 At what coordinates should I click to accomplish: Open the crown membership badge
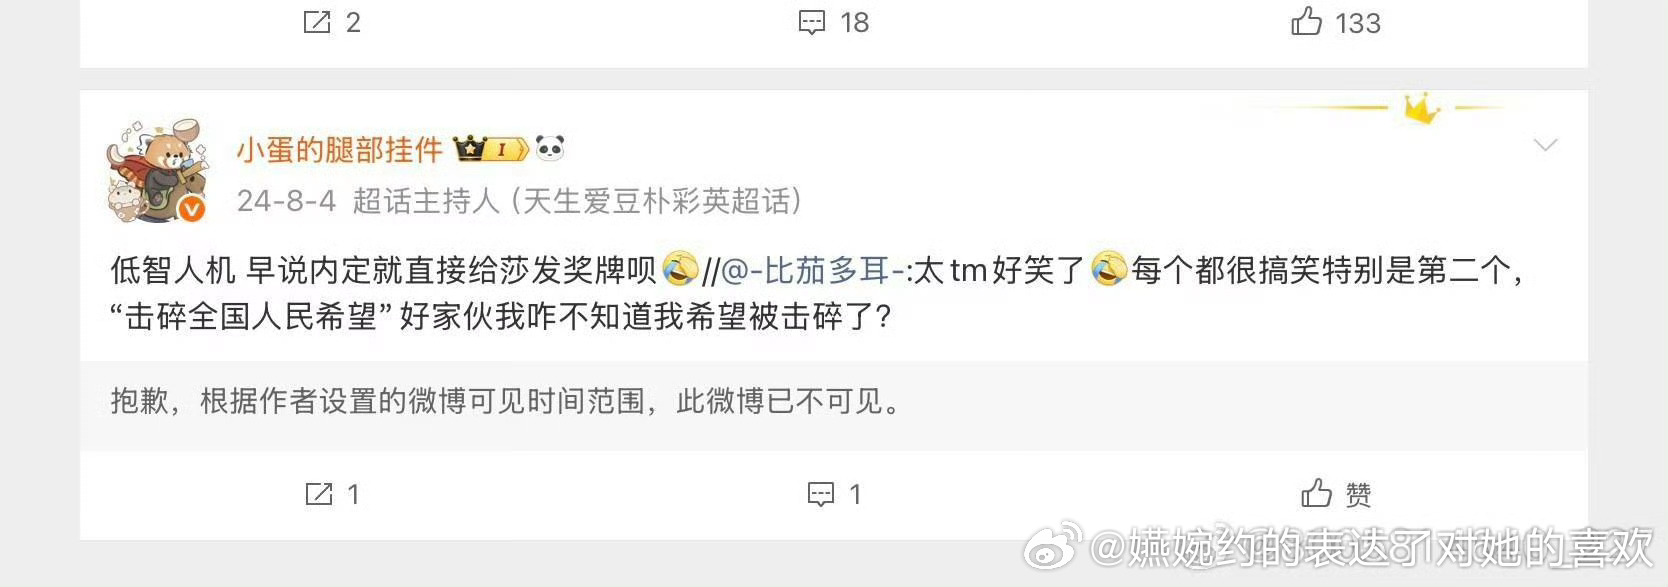[x=490, y=150]
